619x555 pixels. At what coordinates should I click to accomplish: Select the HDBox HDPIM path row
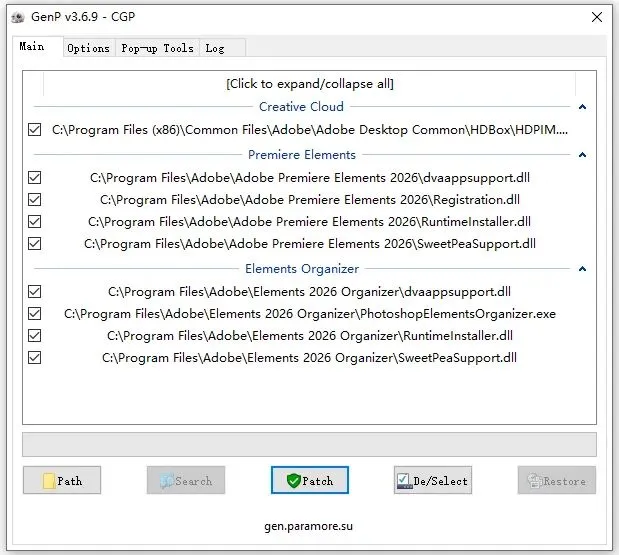point(310,130)
